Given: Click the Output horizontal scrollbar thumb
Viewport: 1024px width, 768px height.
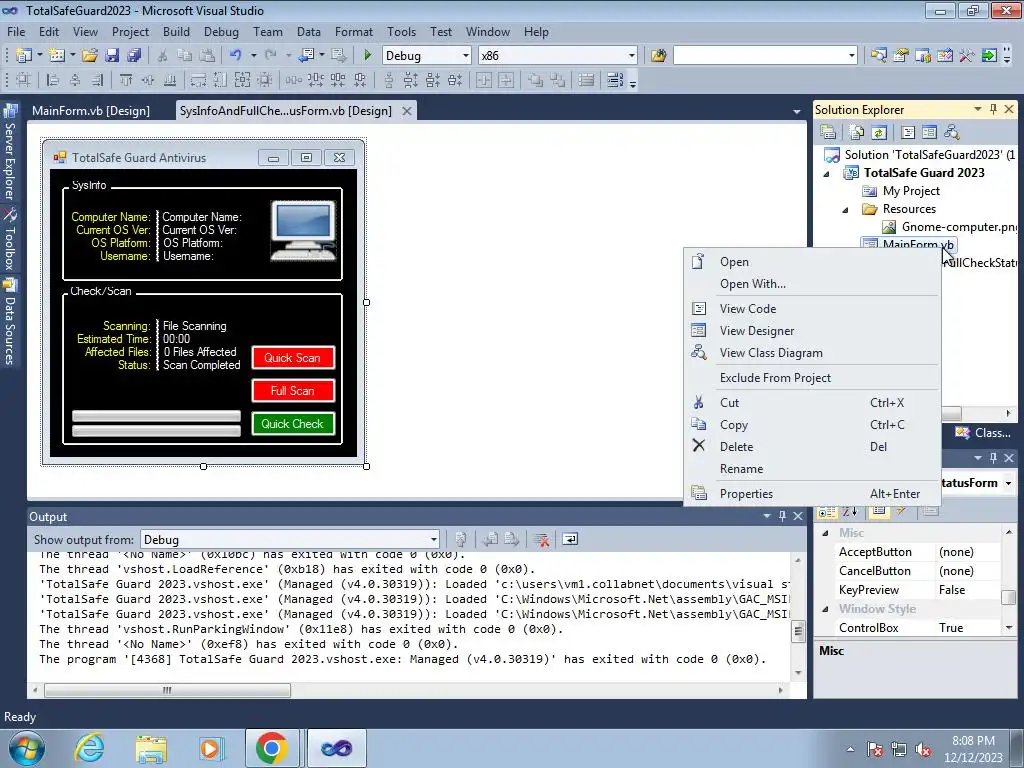Looking at the screenshot, I should click(x=167, y=690).
